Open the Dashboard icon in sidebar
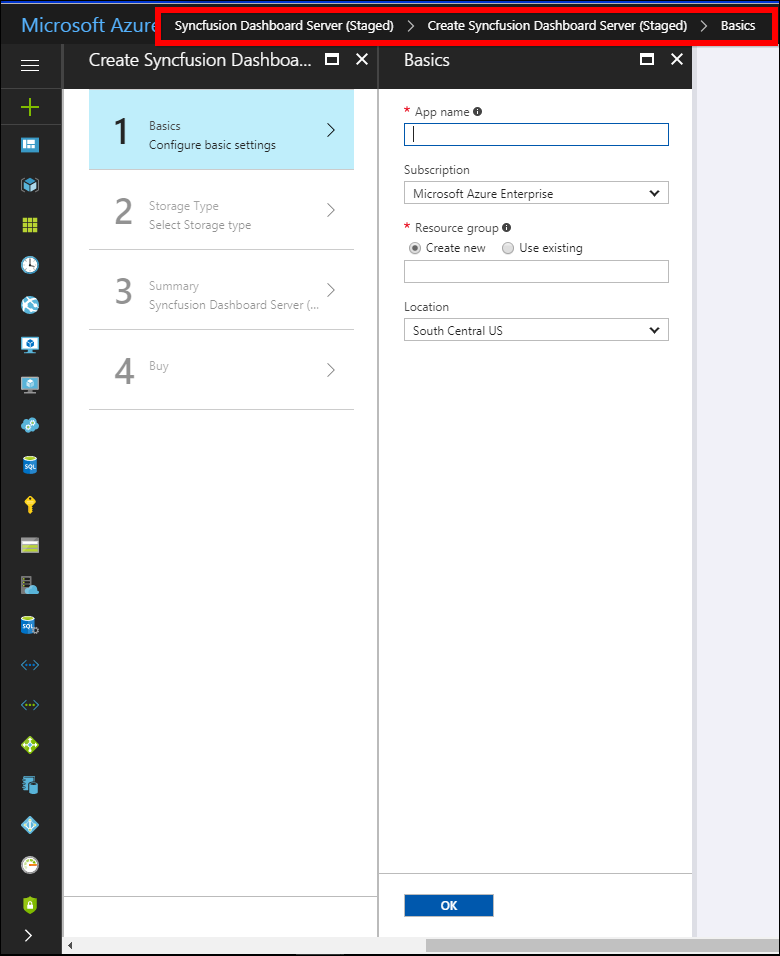Image resolution: width=780 pixels, height=956 pixels. click(x=30, y=145)
